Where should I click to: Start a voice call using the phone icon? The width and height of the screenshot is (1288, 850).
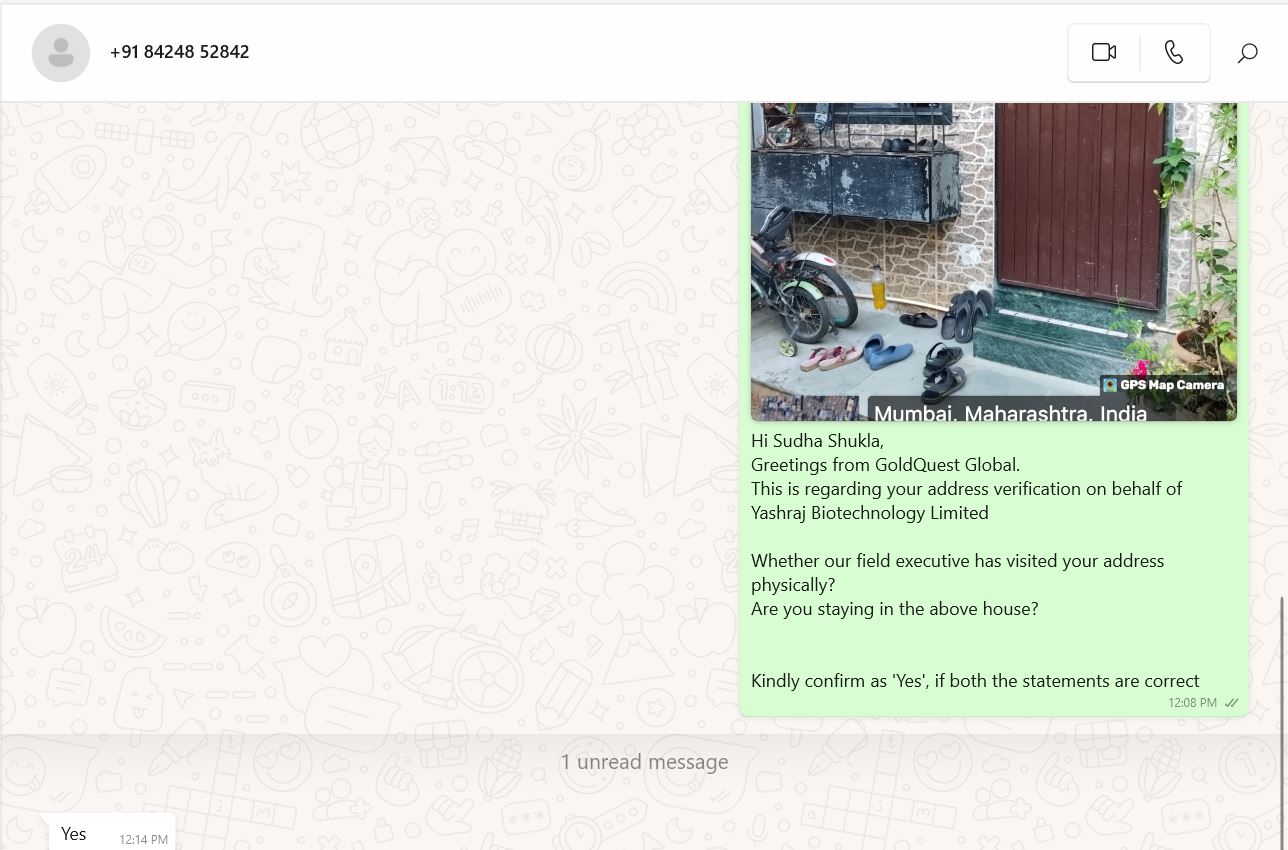click(x=1174, y=52)
